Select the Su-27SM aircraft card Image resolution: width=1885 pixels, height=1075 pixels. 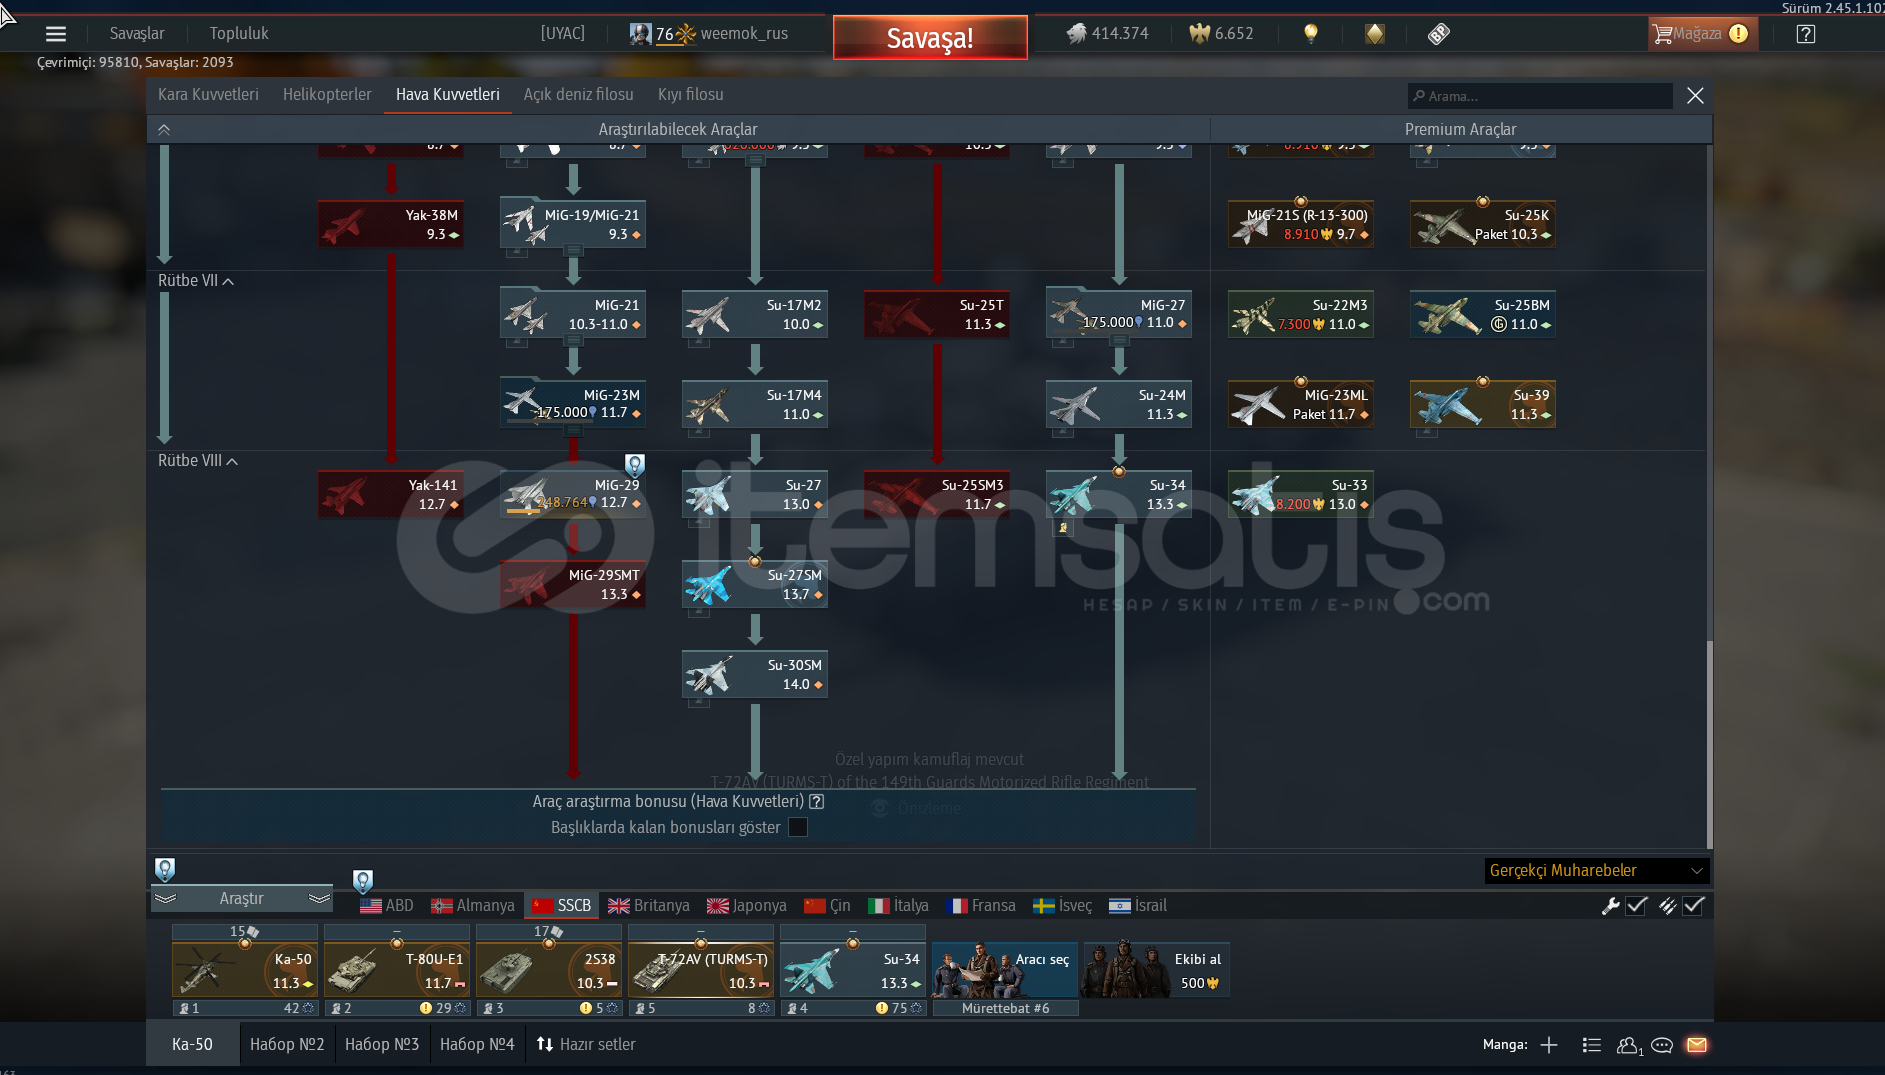point(755,584)
